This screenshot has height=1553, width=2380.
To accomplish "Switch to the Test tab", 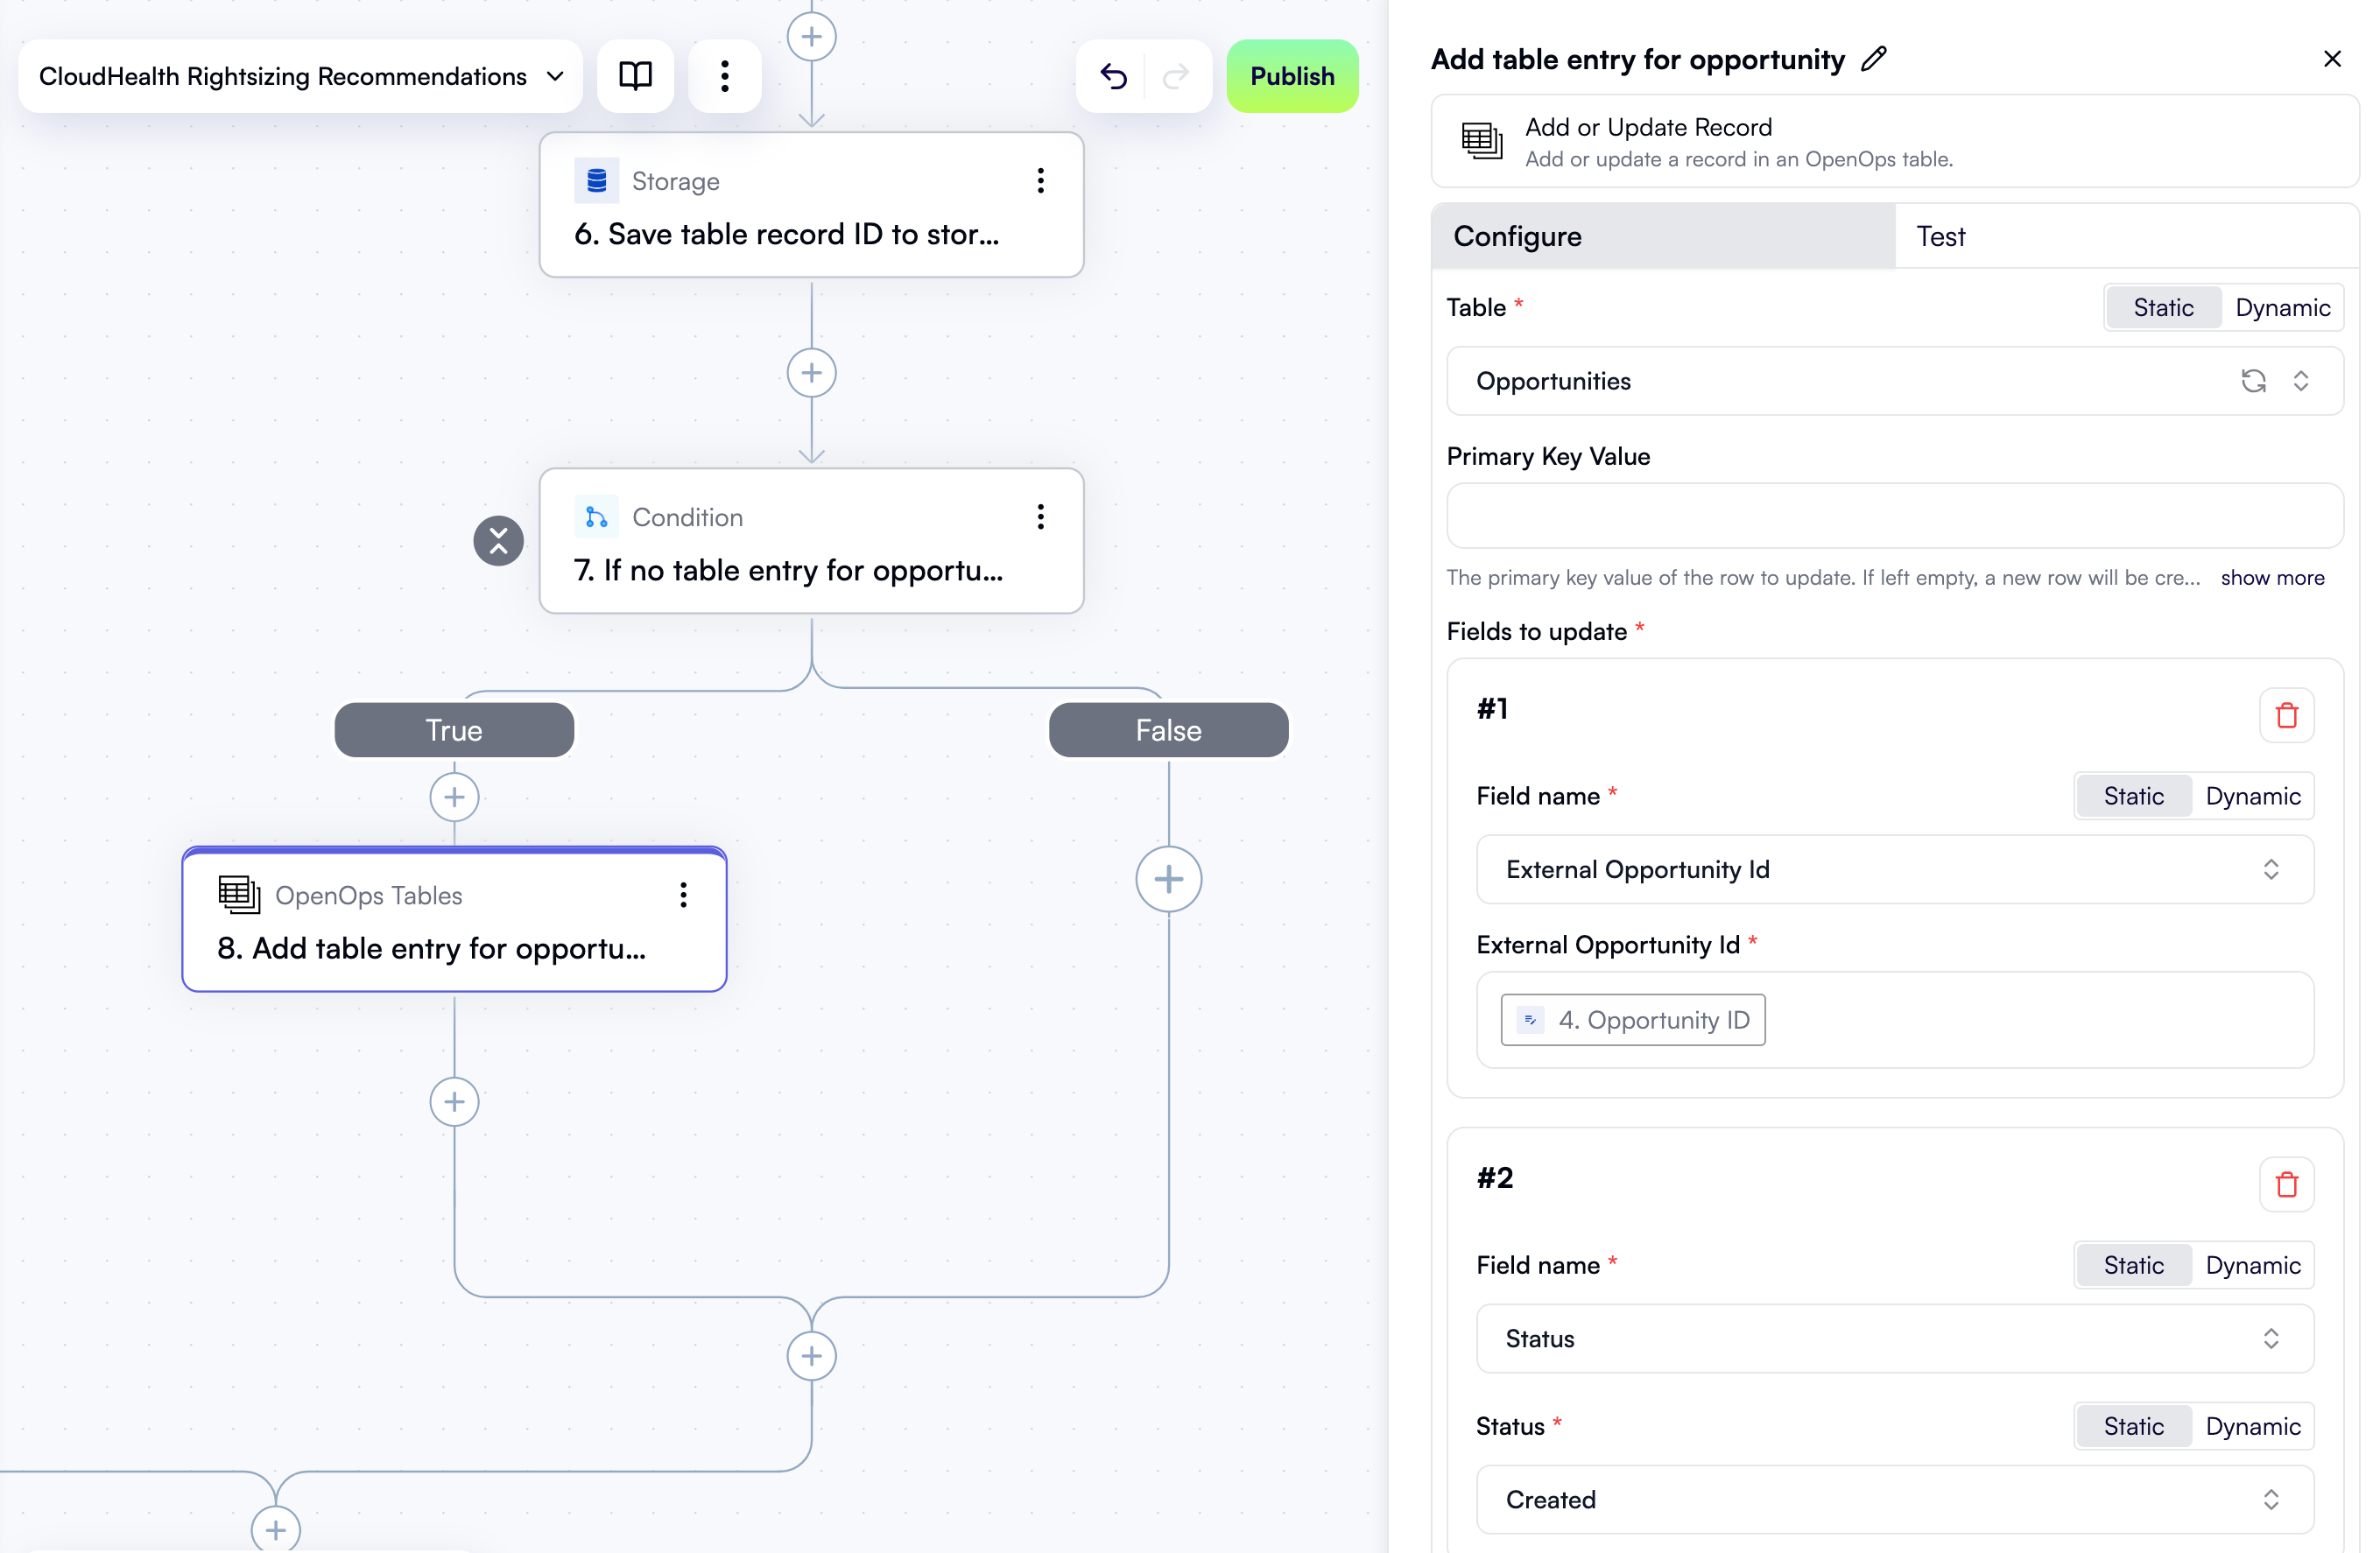I will [1941, 236].
